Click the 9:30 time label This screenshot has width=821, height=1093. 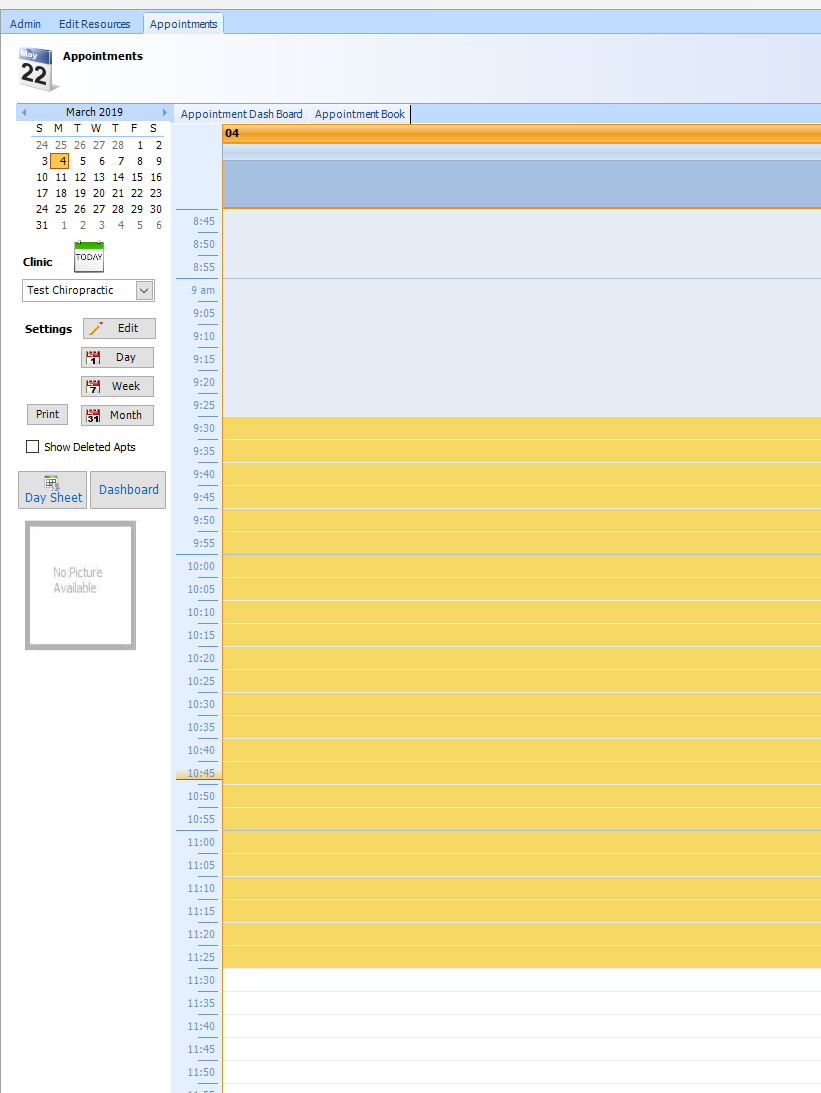click(x=204, y=428)
